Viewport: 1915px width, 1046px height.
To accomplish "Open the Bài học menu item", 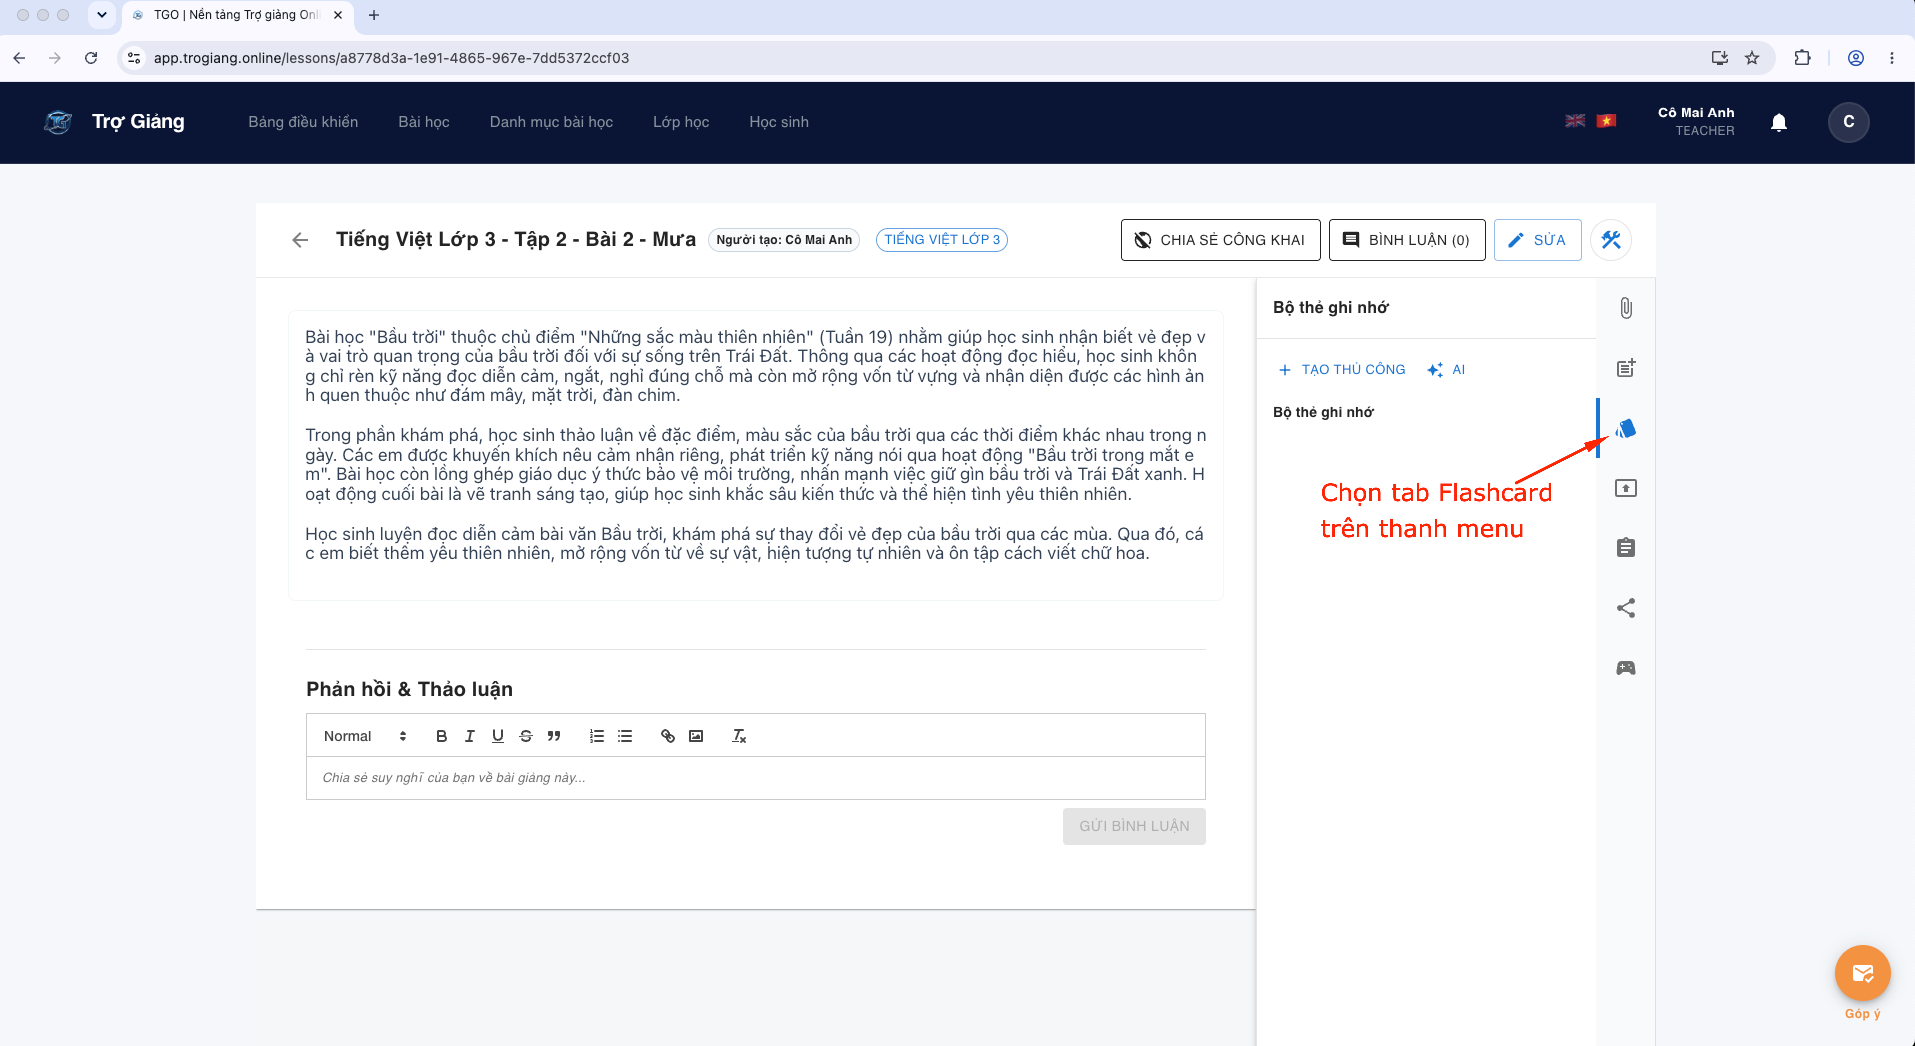I will [x=424, y=122].
